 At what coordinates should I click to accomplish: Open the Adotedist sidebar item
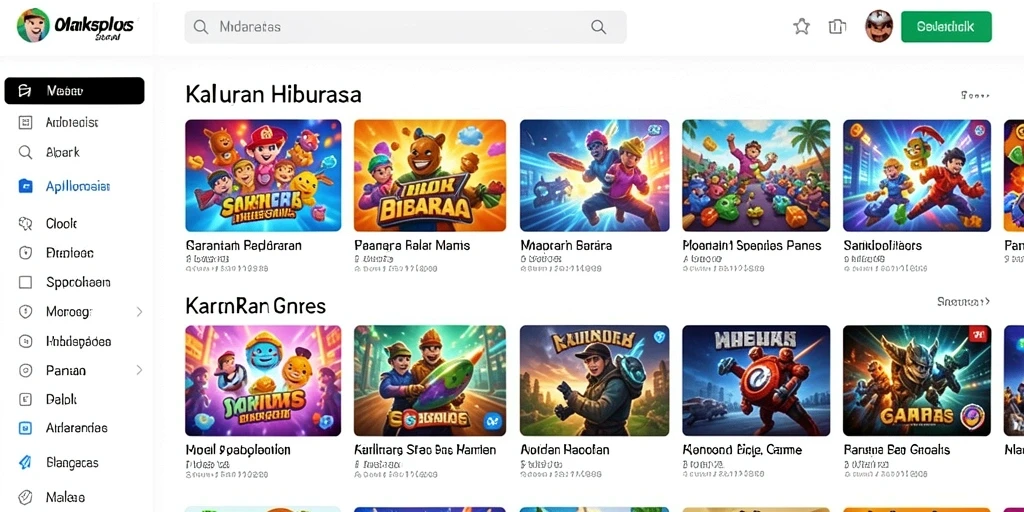pos(74,122)
